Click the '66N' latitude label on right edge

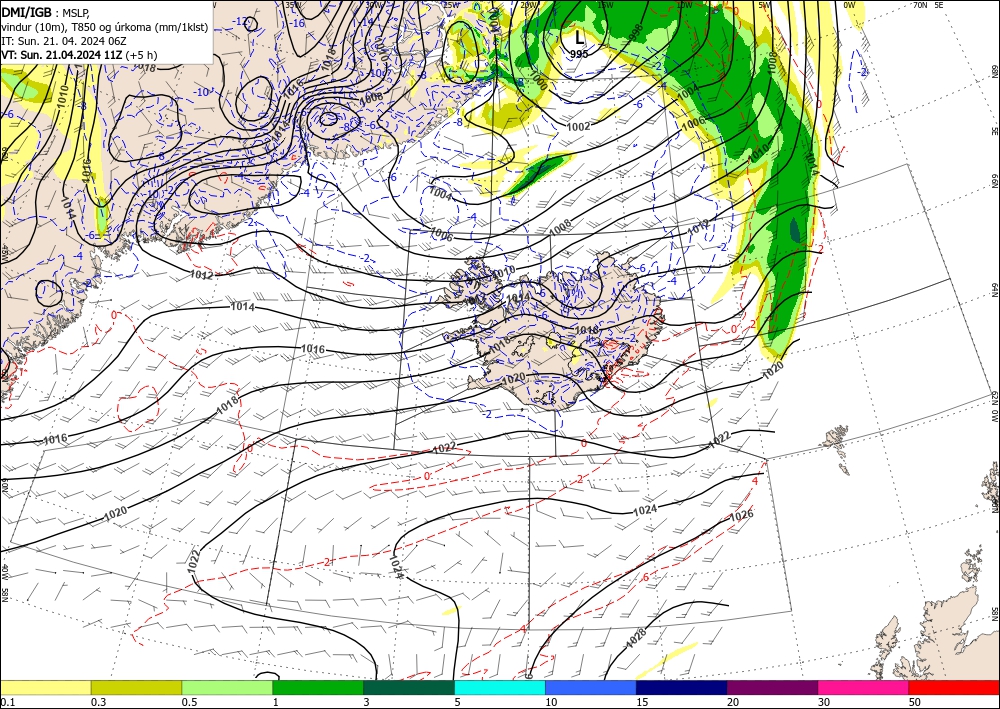pyautogui.click(x=994, y=182)
